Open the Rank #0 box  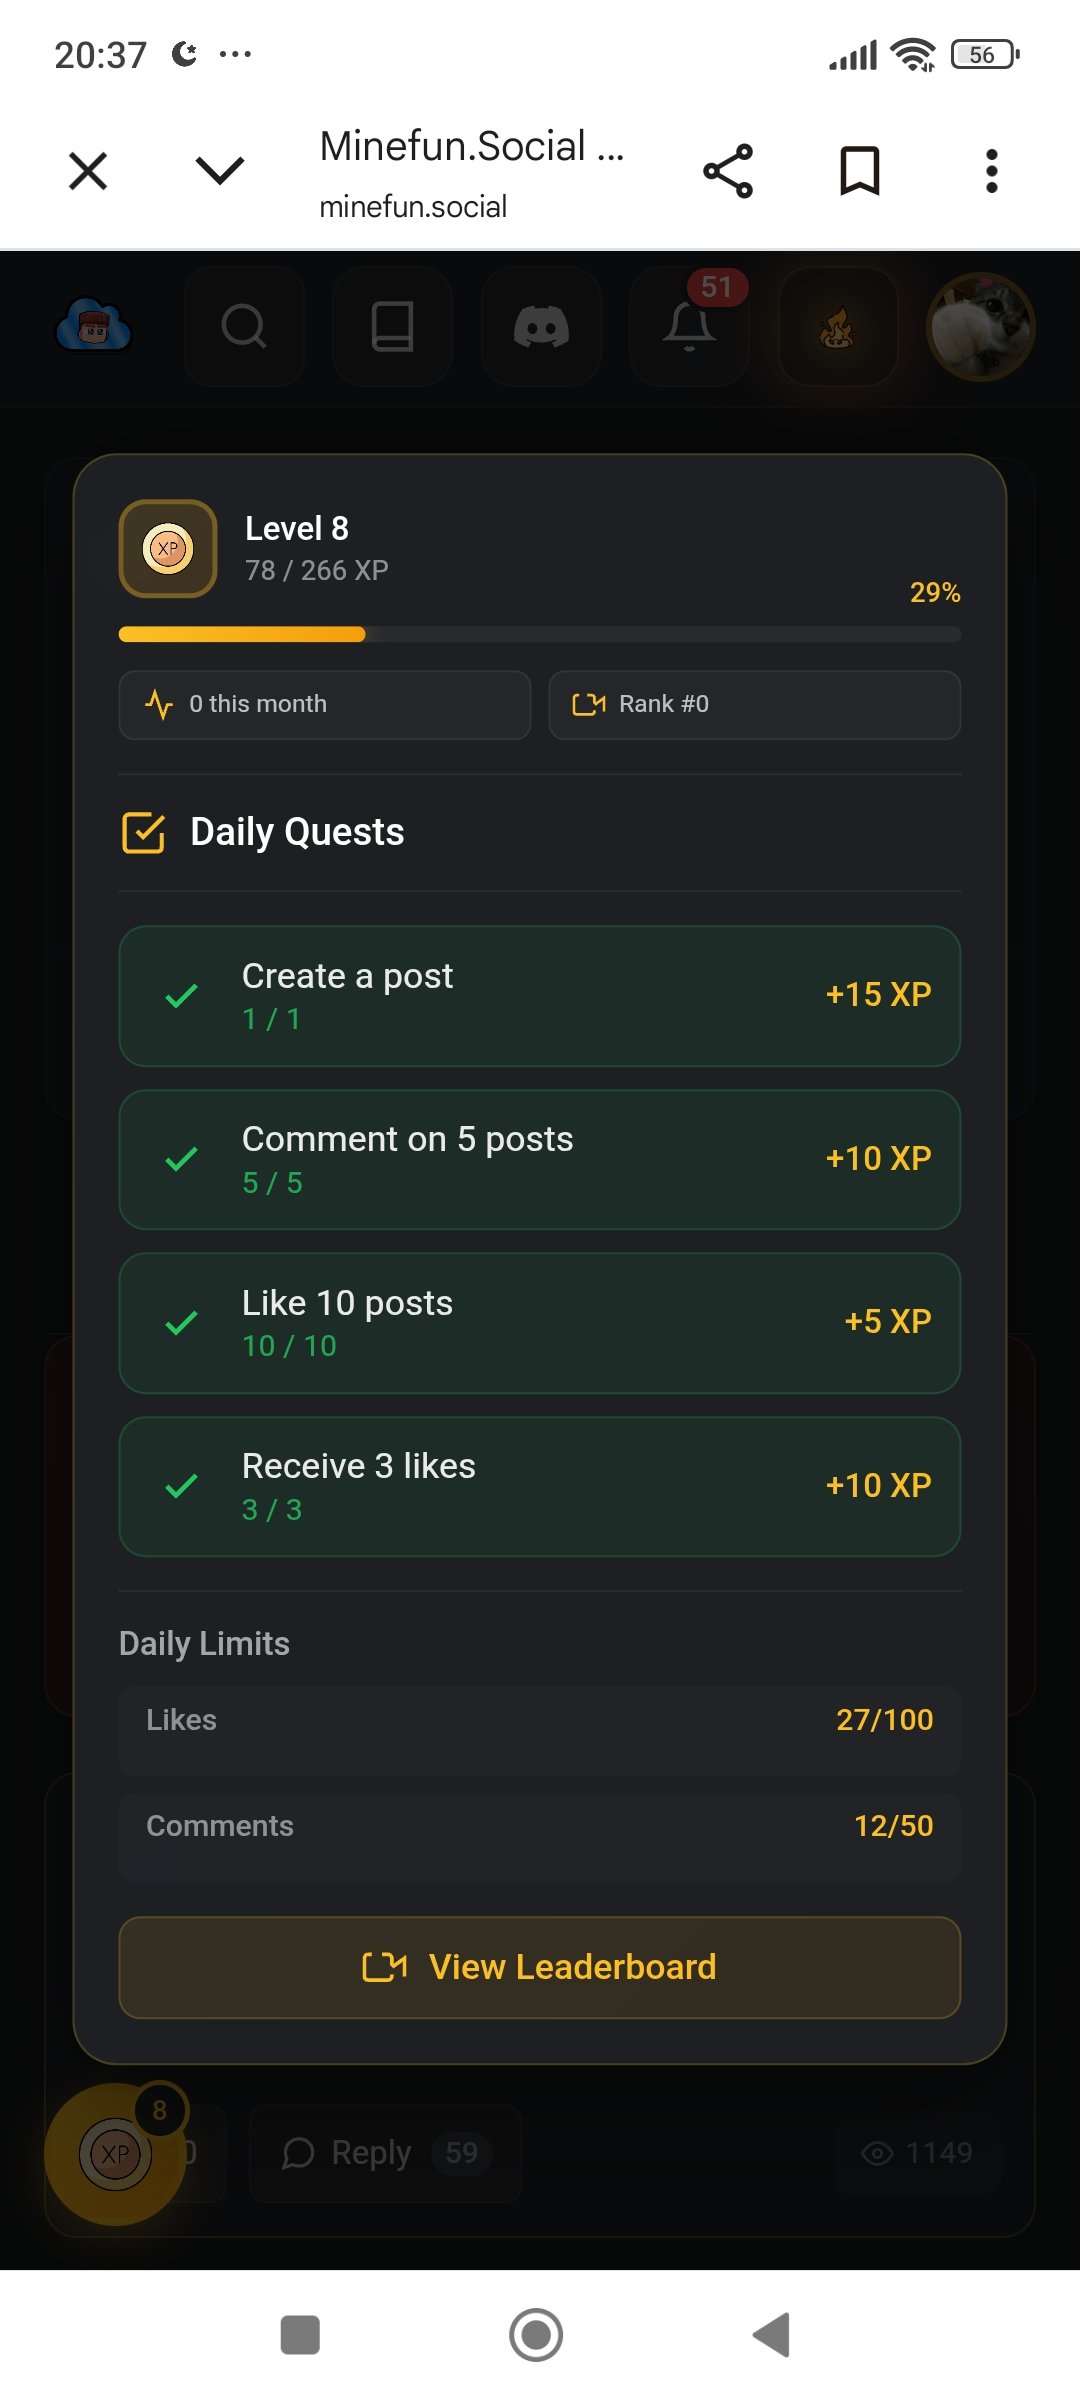click(x=754, y=704)
